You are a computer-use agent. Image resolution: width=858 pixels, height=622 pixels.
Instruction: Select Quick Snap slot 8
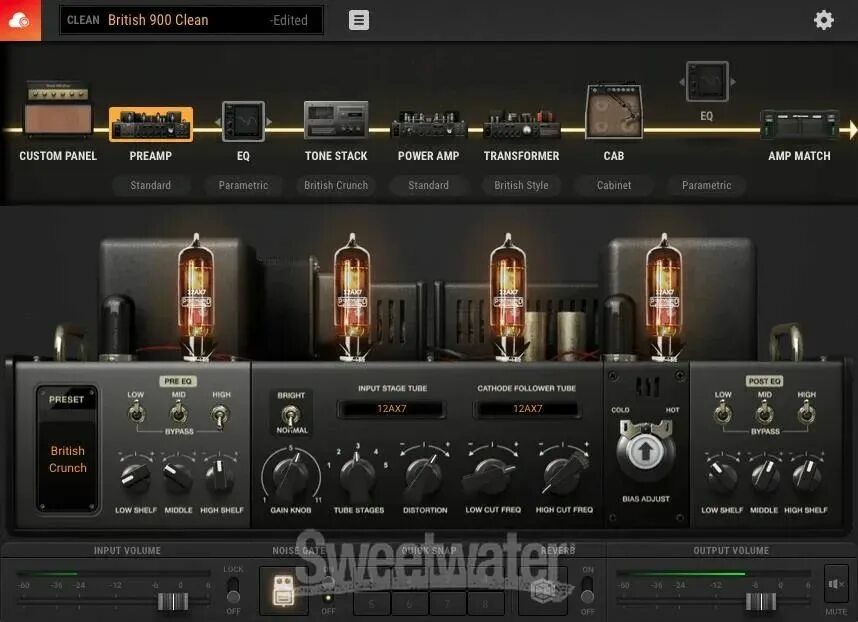(x=485, y=603)
